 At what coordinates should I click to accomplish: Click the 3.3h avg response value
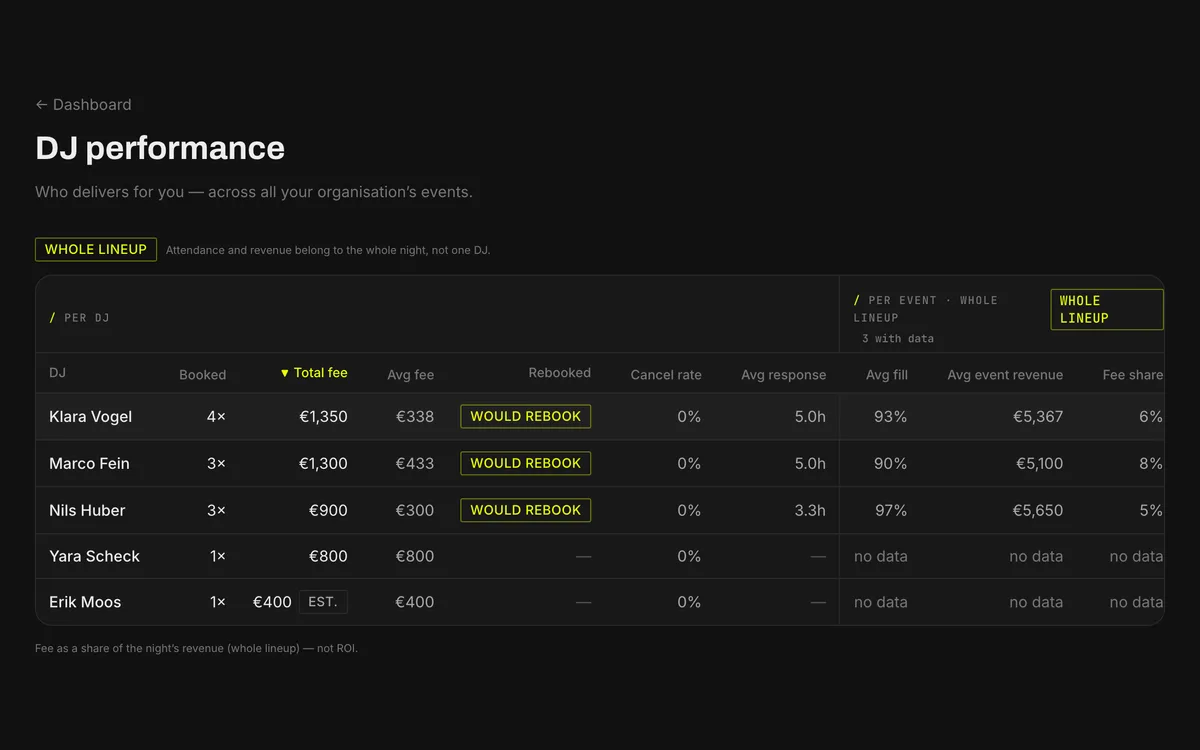pyautogui.click(x=810, y=511)
